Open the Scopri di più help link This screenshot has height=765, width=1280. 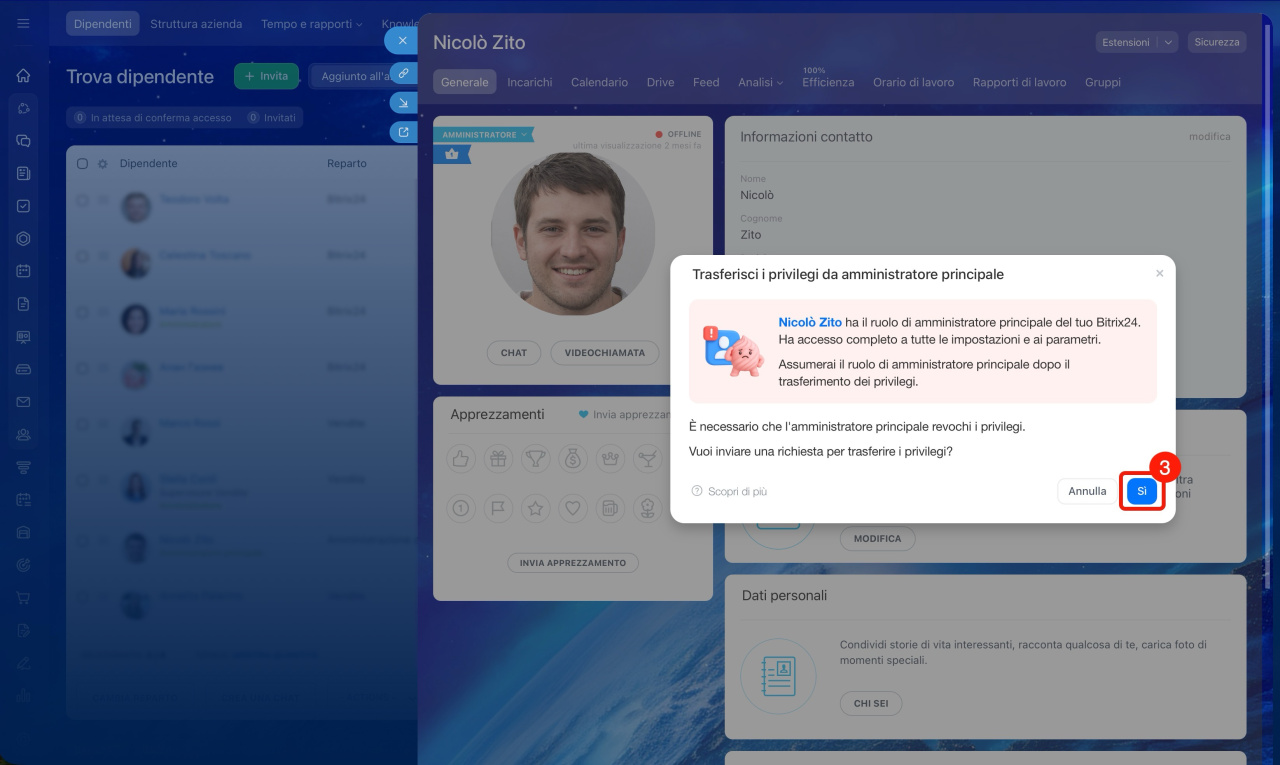pos(737,491)
